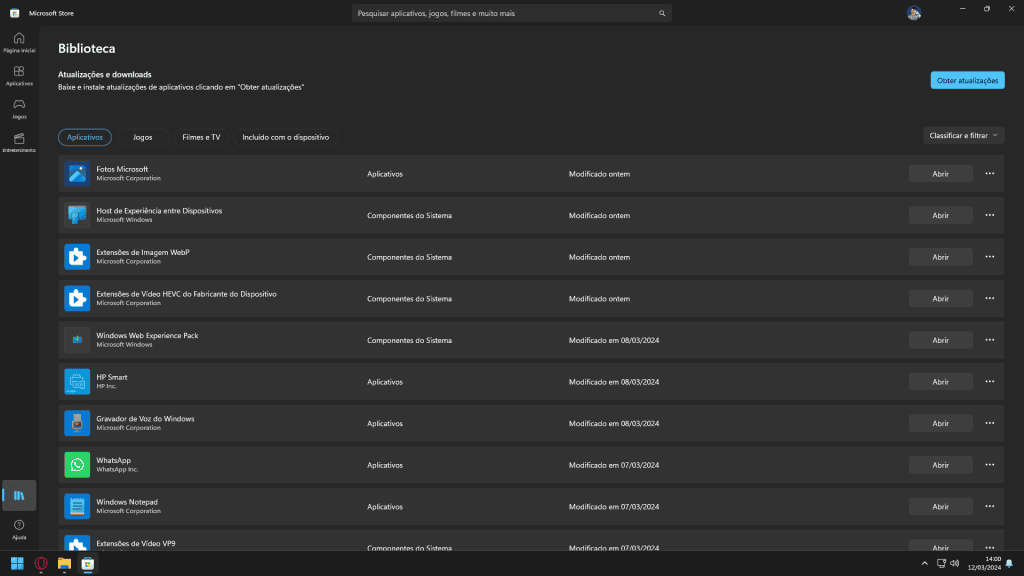Open the Página Inicial home icon
This screenshot has width=1024, height=576.
coord(19,42)
